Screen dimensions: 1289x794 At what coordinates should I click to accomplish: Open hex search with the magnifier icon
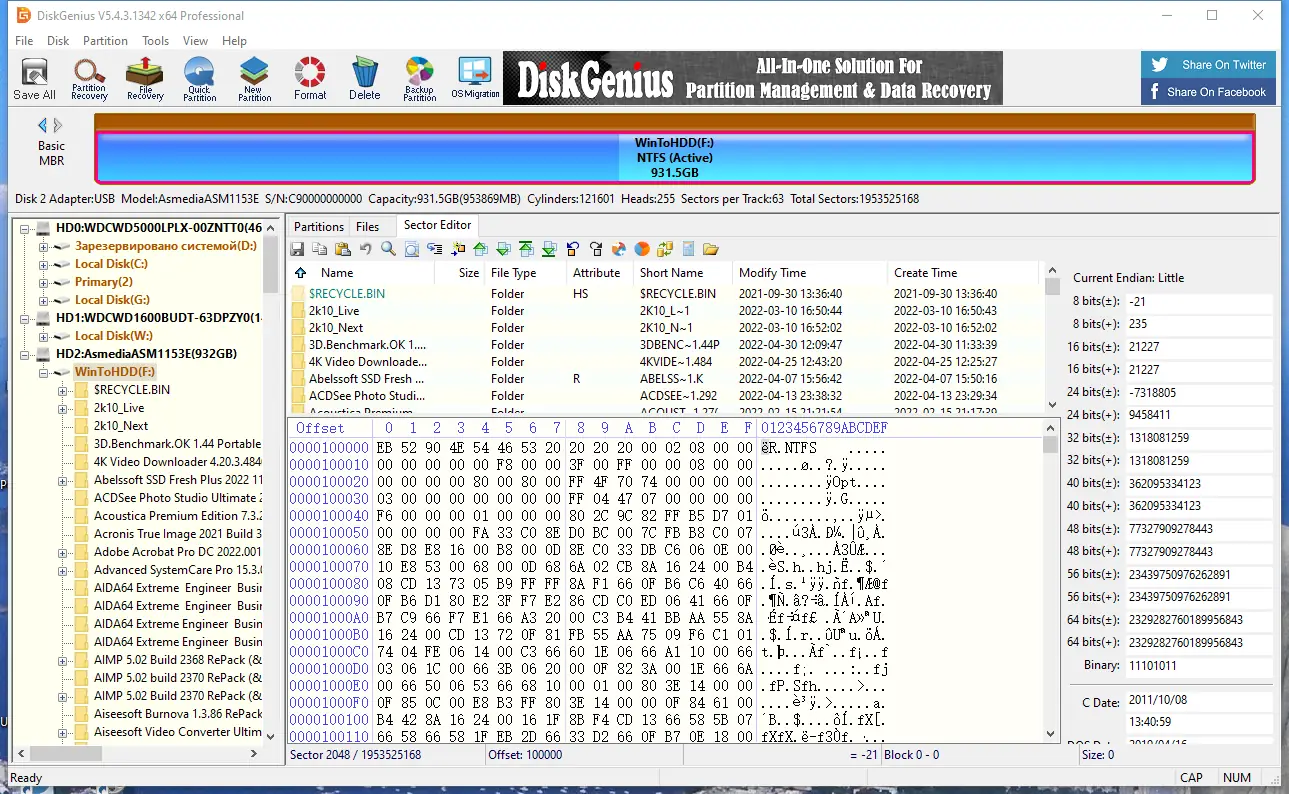[388, 248]
